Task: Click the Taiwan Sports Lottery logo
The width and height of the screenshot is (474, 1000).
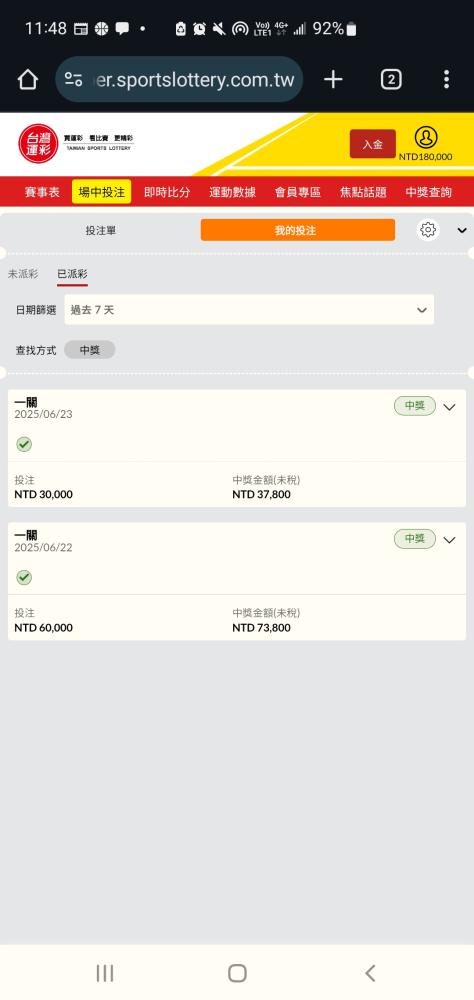Action: [x=76, y=143]
